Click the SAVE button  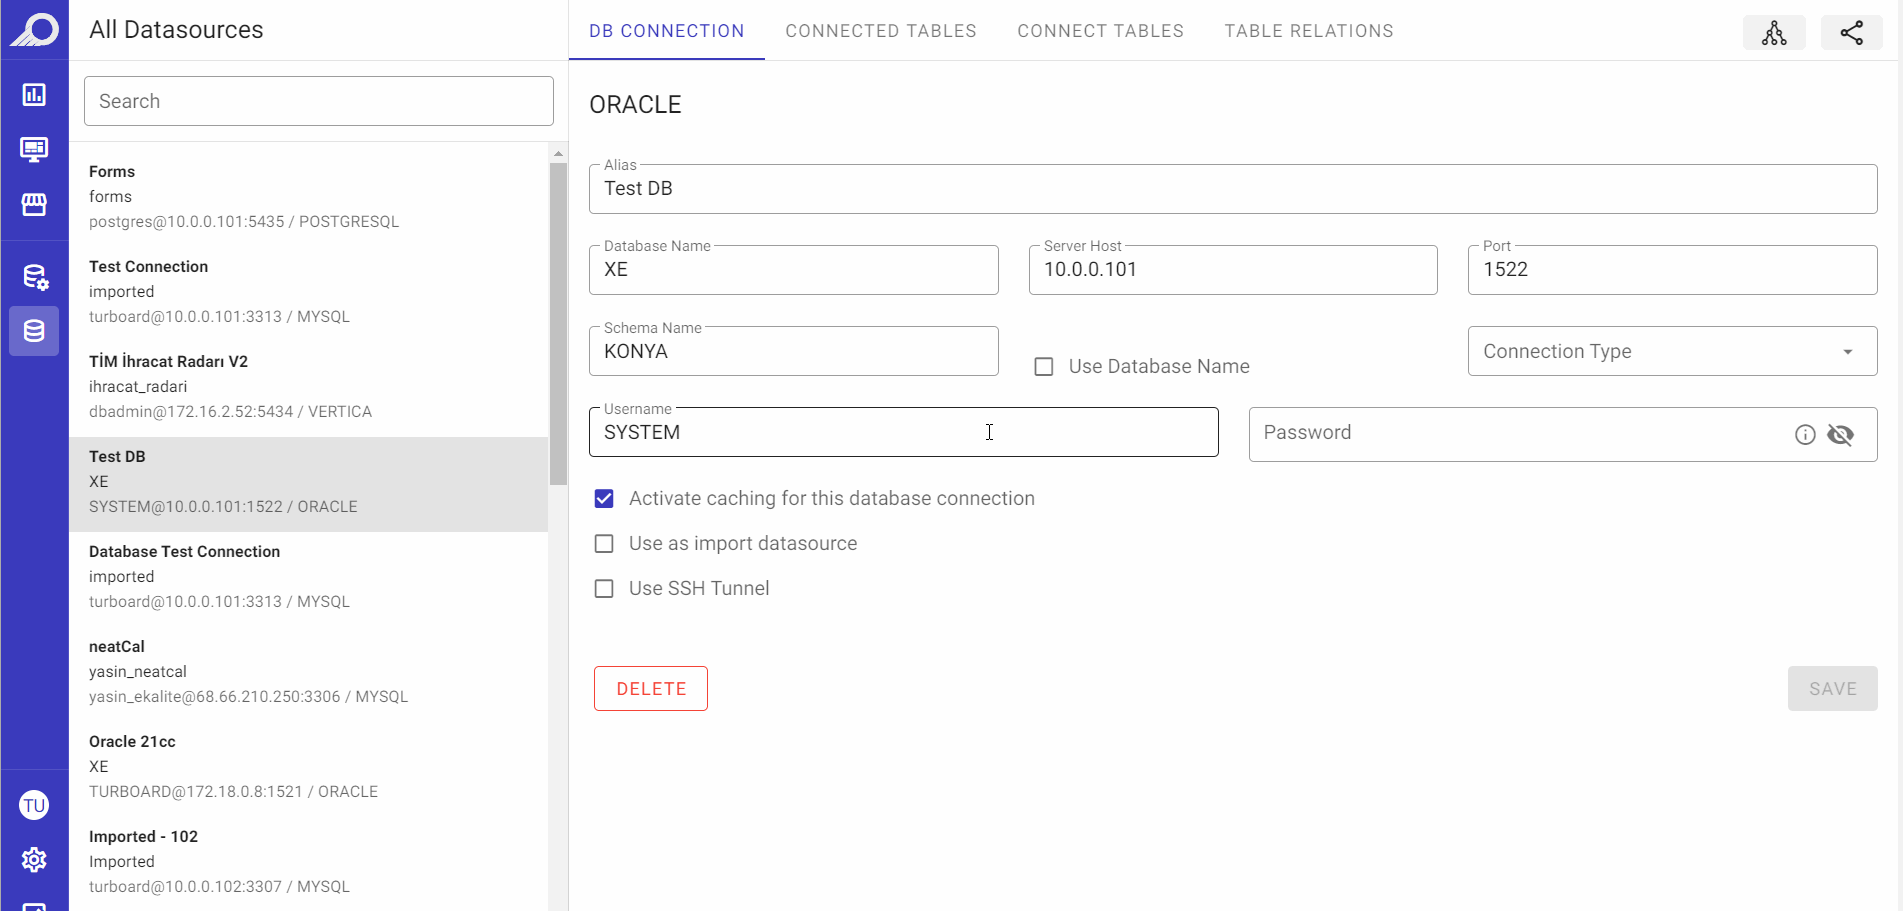tap(1833, 689)
